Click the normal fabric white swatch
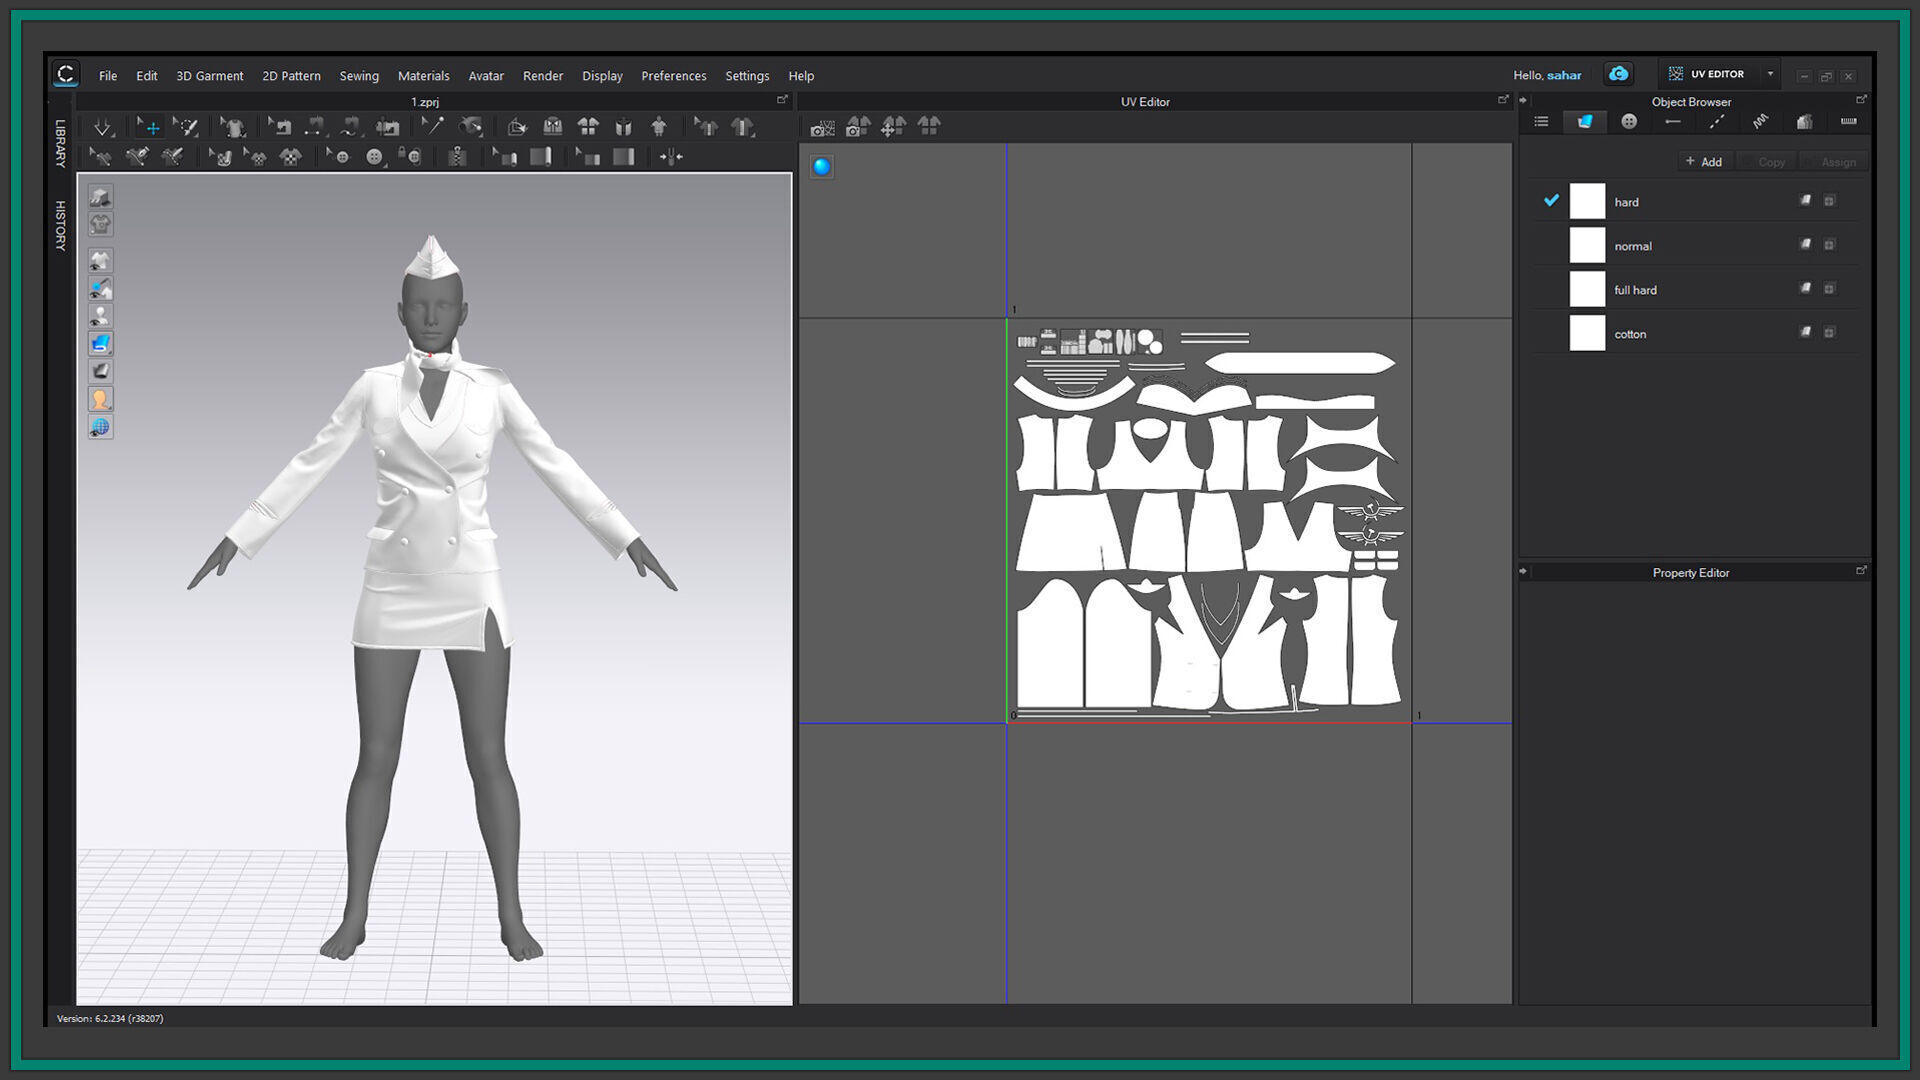The width and height of the screenshot is (1920, 1080). pos(1587,245)
